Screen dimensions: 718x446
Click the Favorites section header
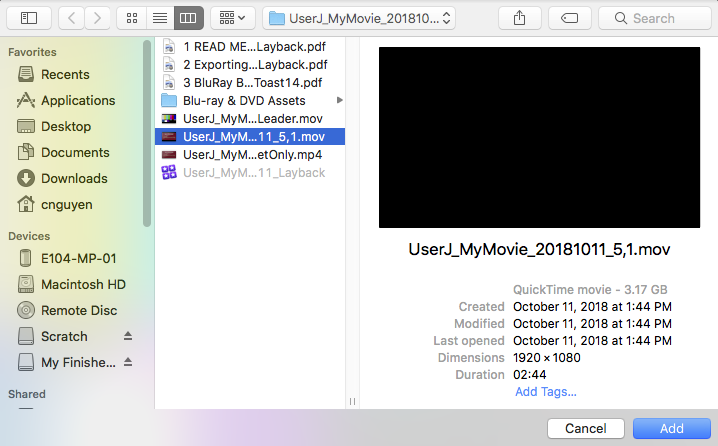[x=32, y=52]
